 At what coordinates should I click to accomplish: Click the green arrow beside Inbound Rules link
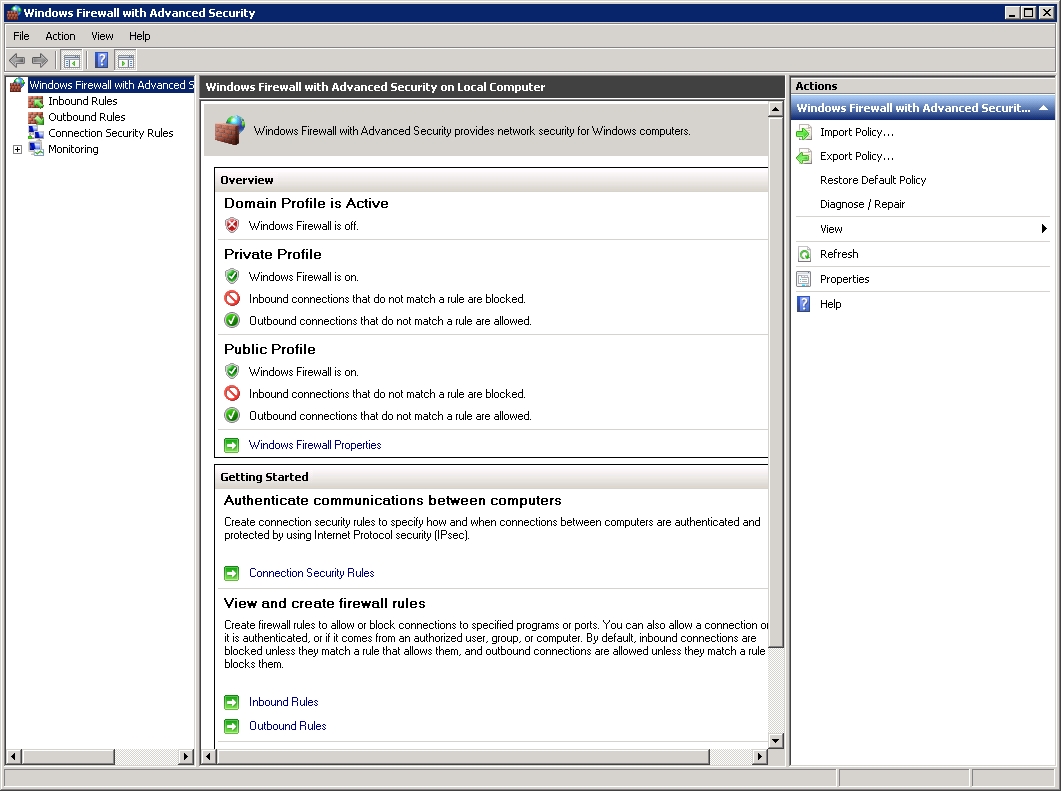pos(231,702)
